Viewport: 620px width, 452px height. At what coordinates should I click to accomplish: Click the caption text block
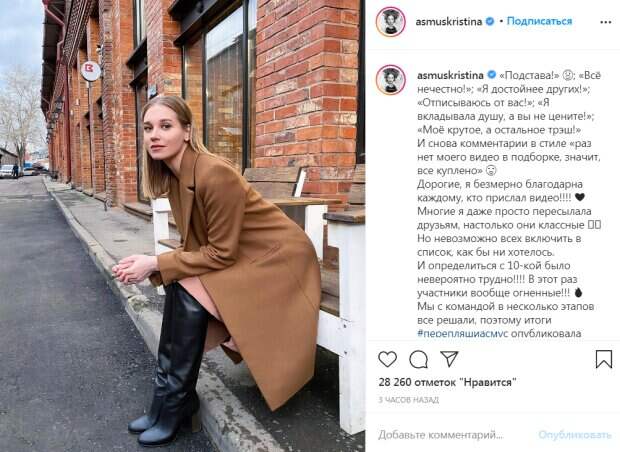coord(509,204)
